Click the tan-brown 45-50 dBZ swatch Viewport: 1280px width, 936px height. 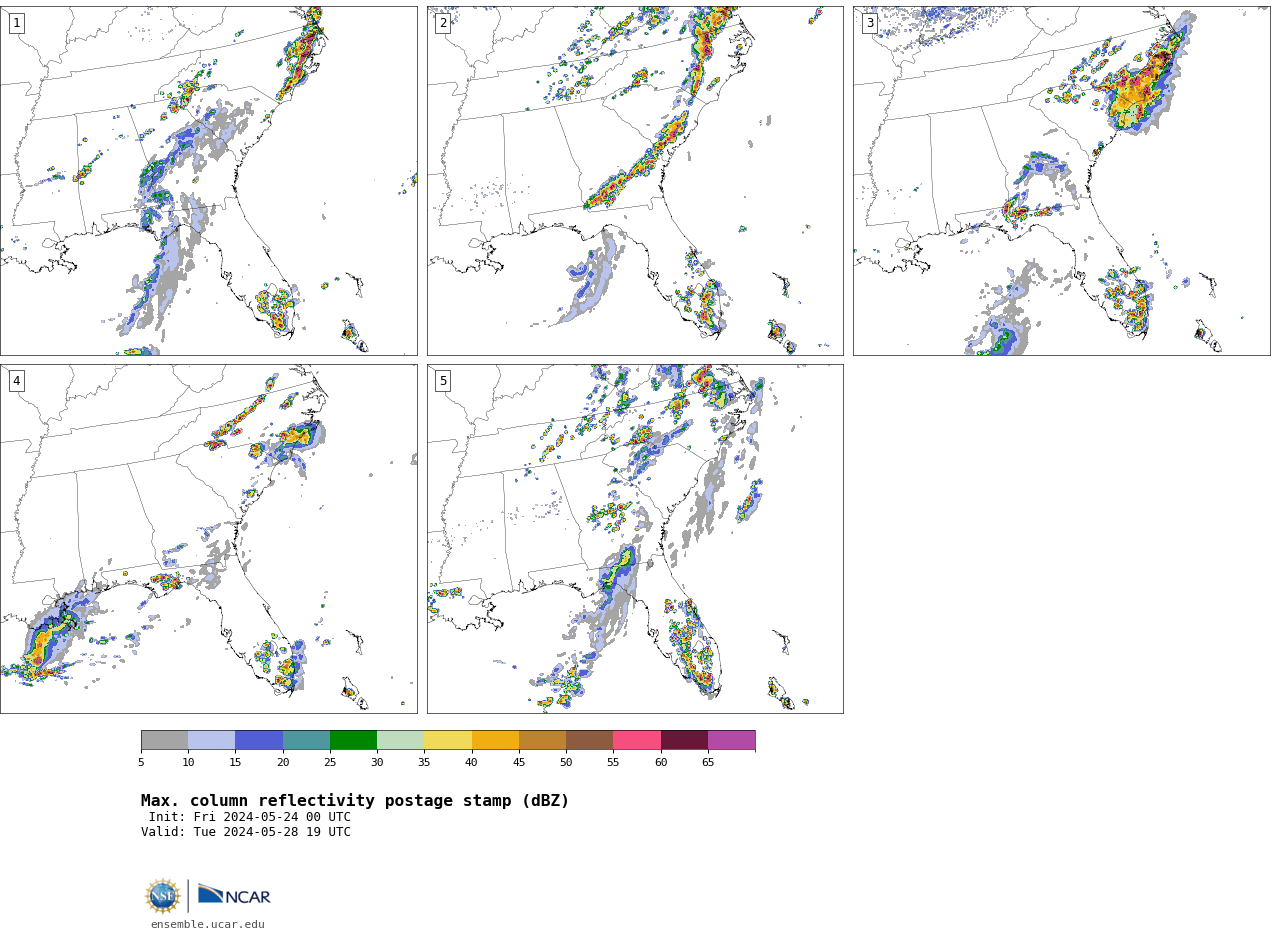point(542,740)
